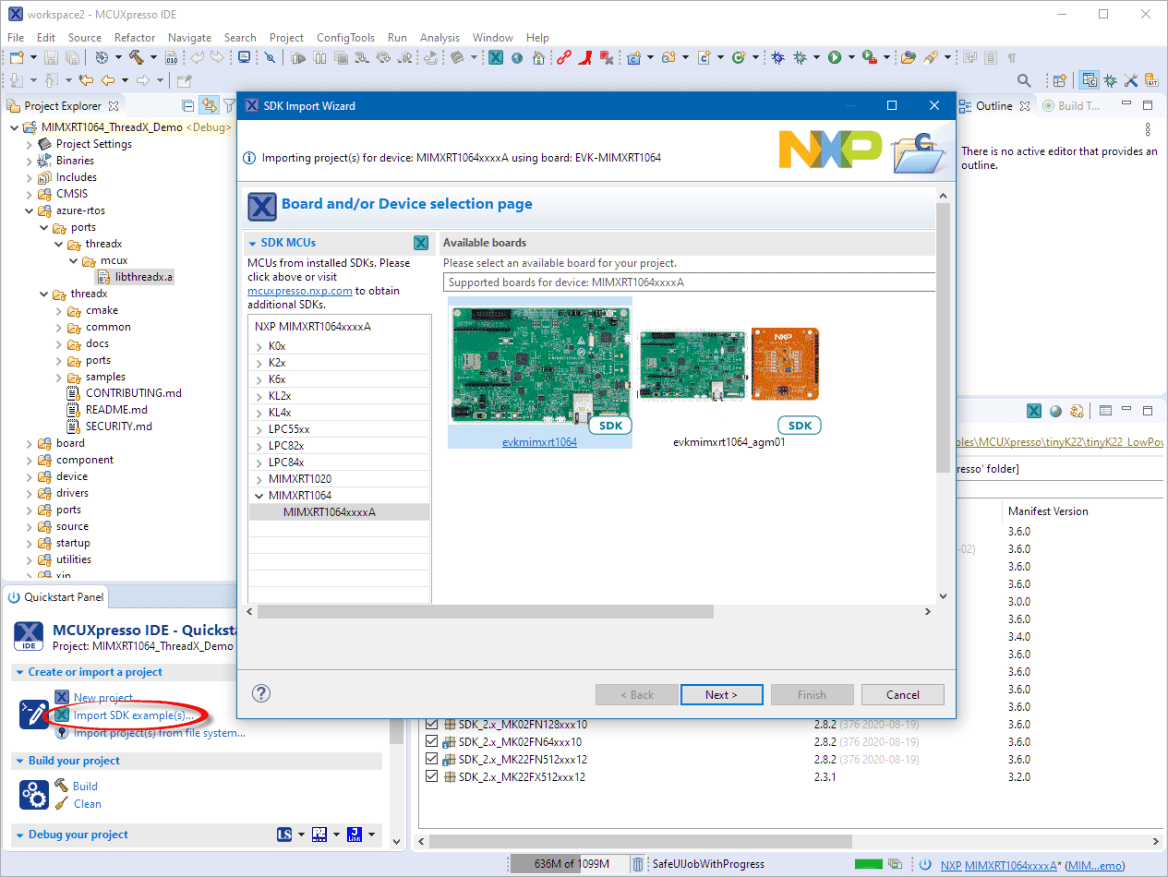Click the heap usage indicator showing 636M

coord(569,863)
